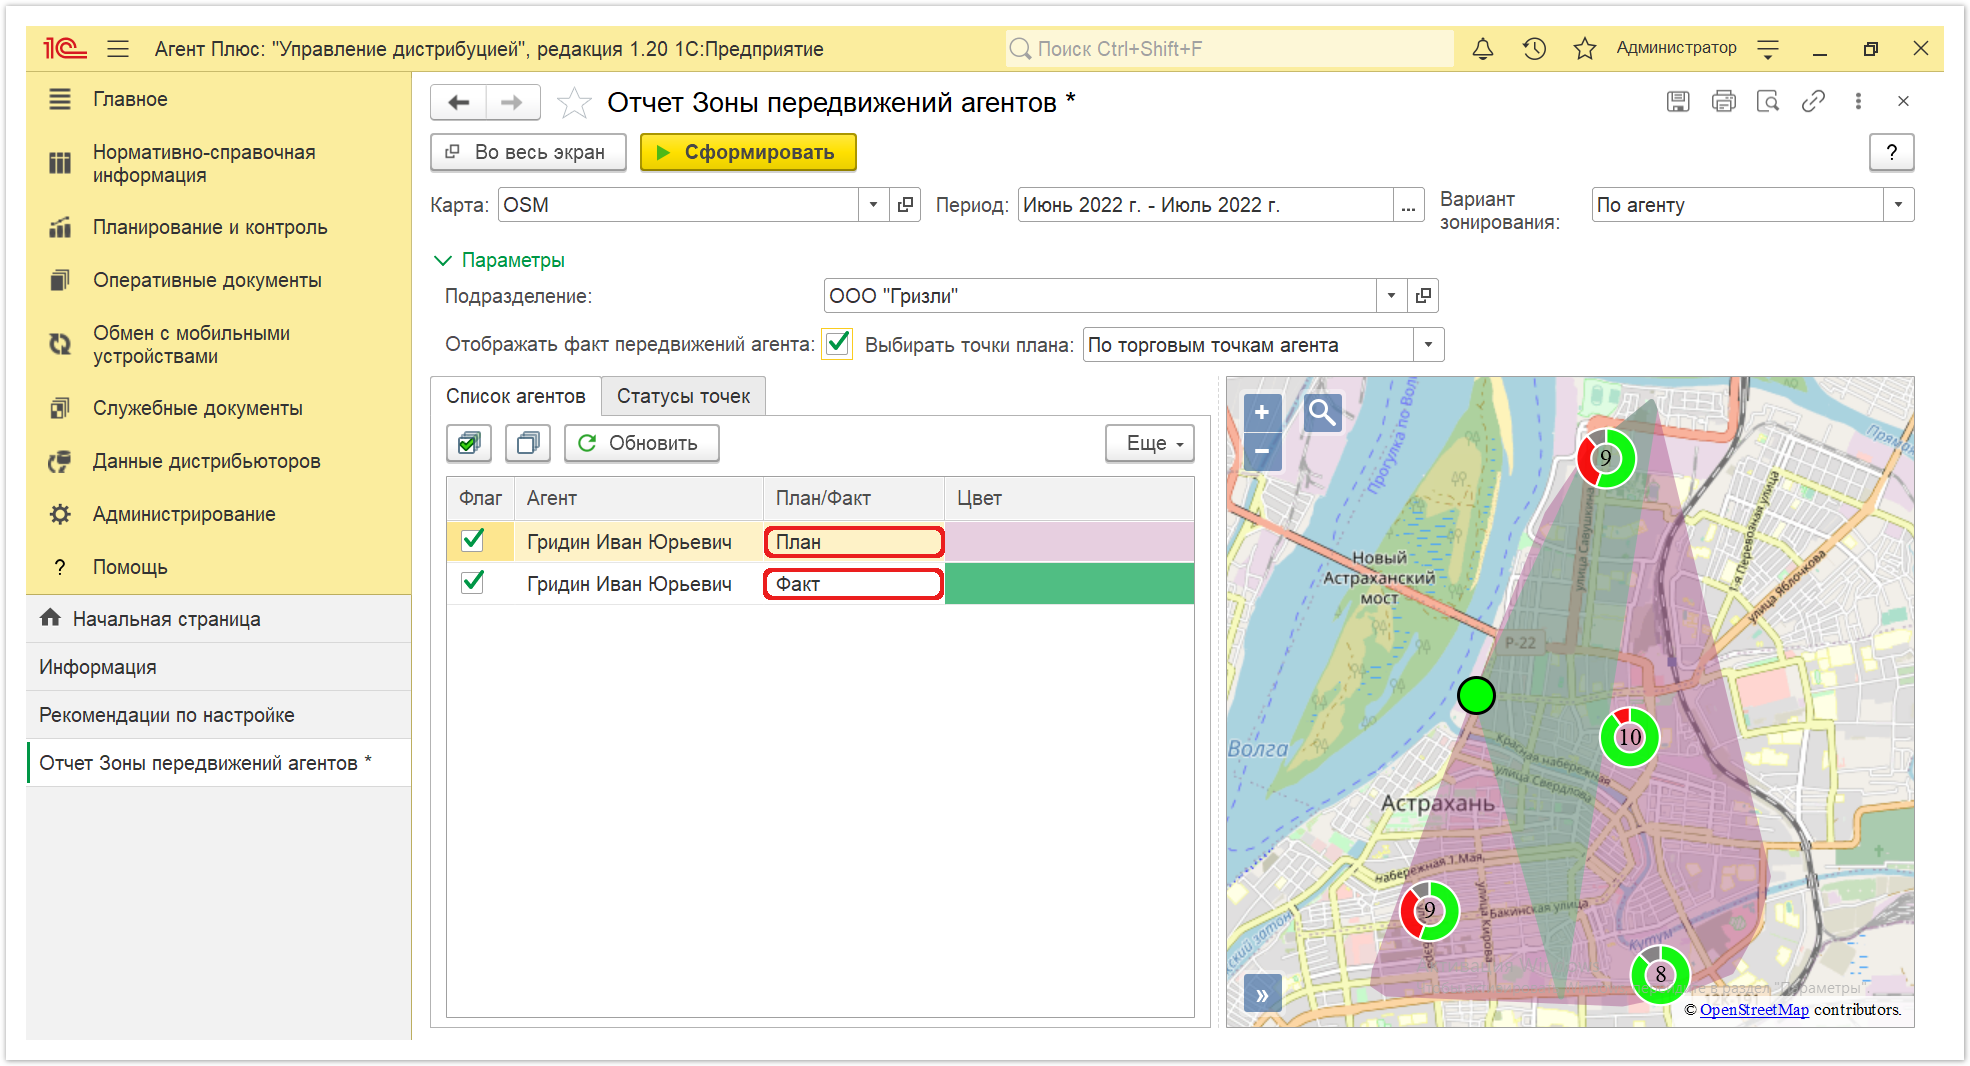Screen dimensions: 1970x1066
Task: Open the Карта field selection form
Action: pos(906,205)
